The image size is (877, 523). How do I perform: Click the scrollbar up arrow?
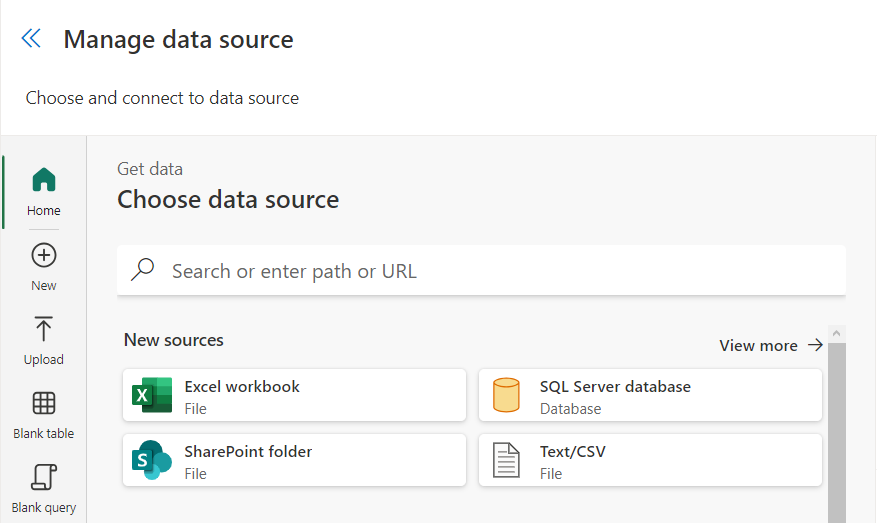click(837, 333)
